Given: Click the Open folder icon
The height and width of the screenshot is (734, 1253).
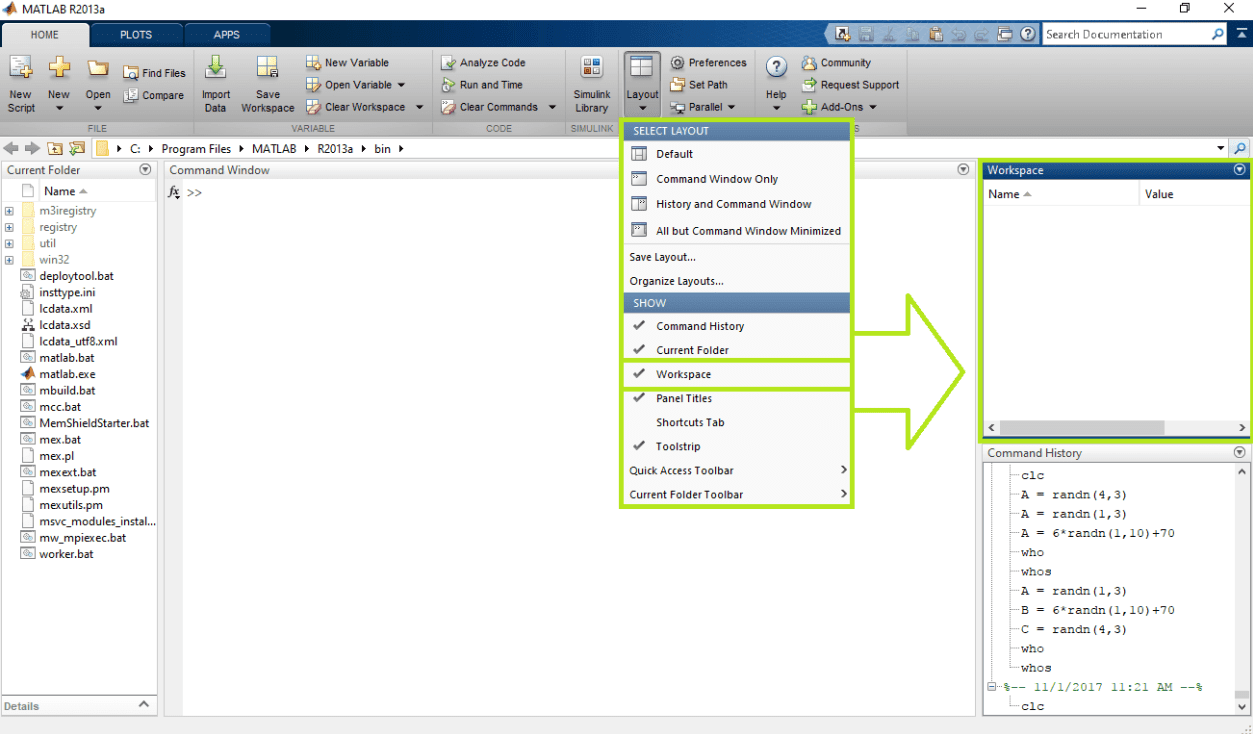Looking at the screenshot, I should 97,69.
